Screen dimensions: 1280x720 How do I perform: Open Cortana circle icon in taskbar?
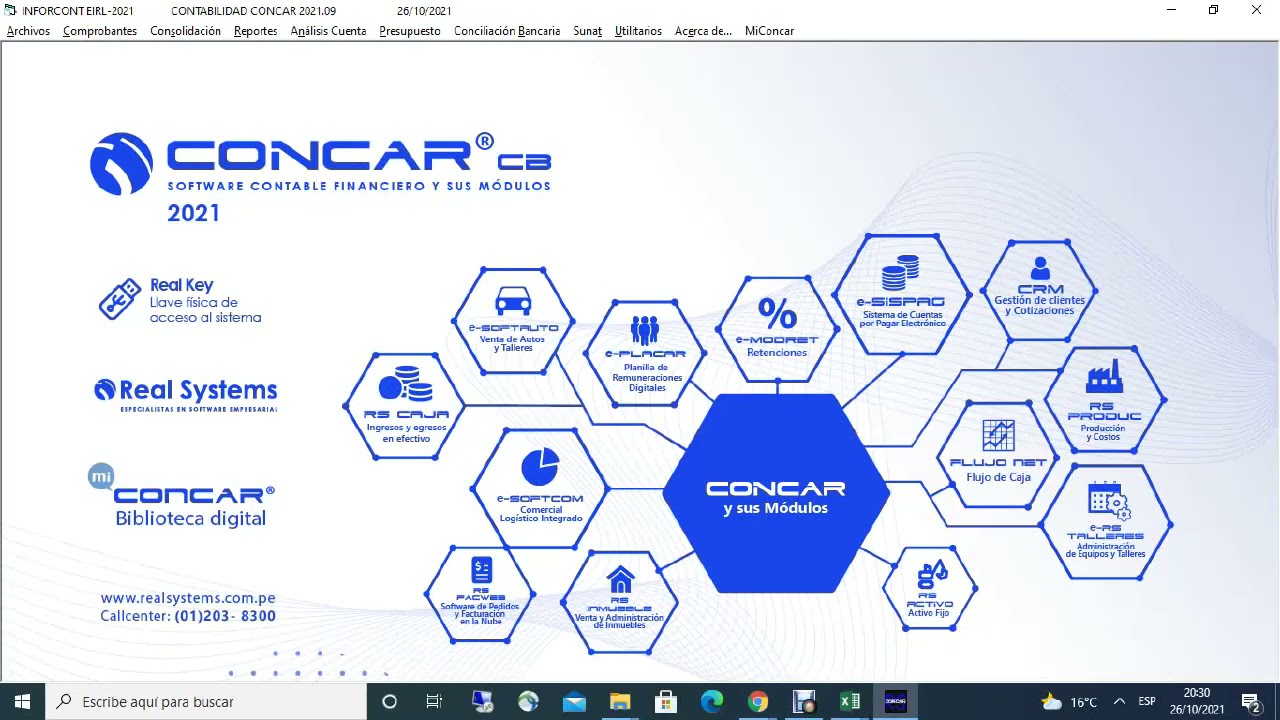pyautogui.click(x=390, y=702)
